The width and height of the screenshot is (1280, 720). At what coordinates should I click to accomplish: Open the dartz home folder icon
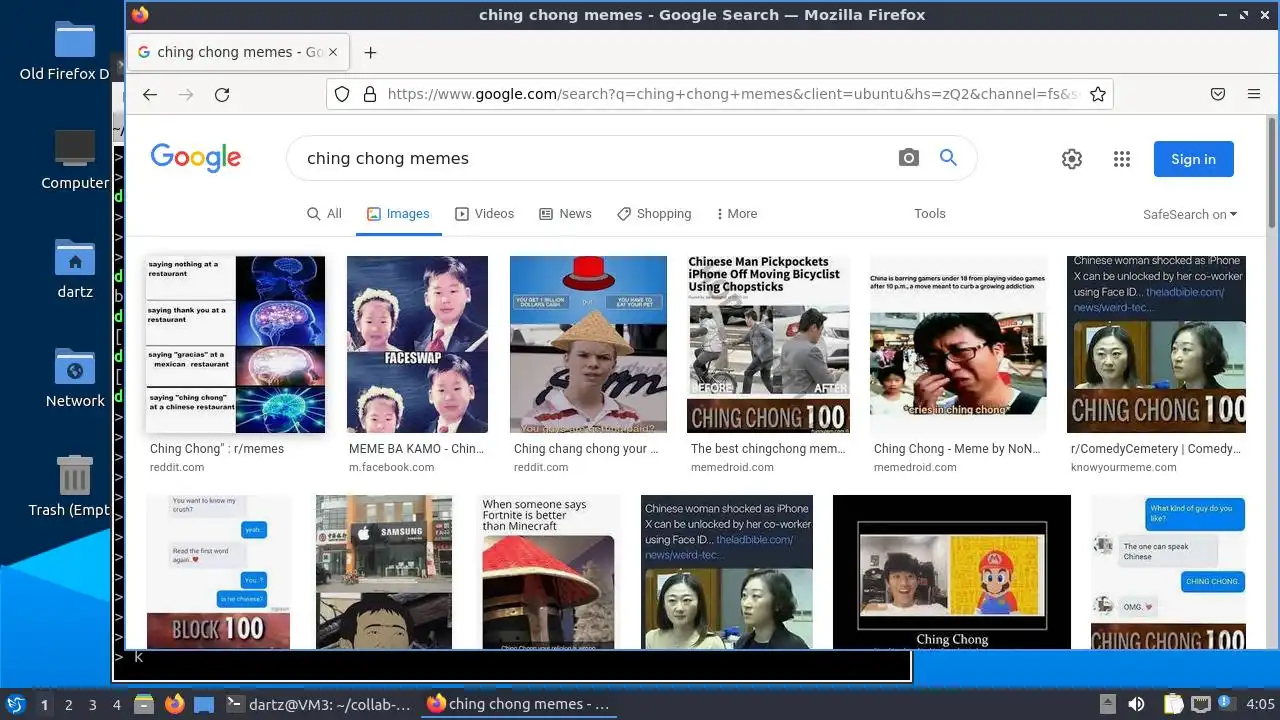pos(75,269)
